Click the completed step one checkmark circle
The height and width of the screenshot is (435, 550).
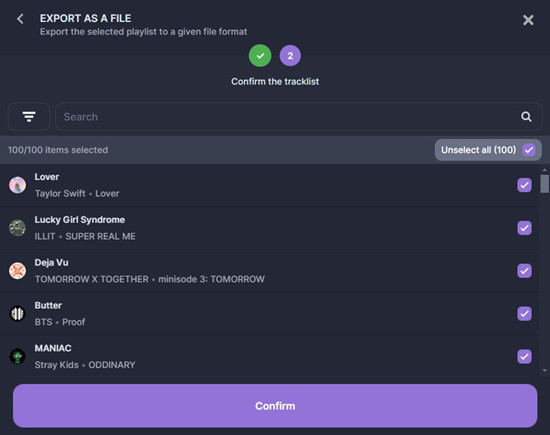point(260,56)
